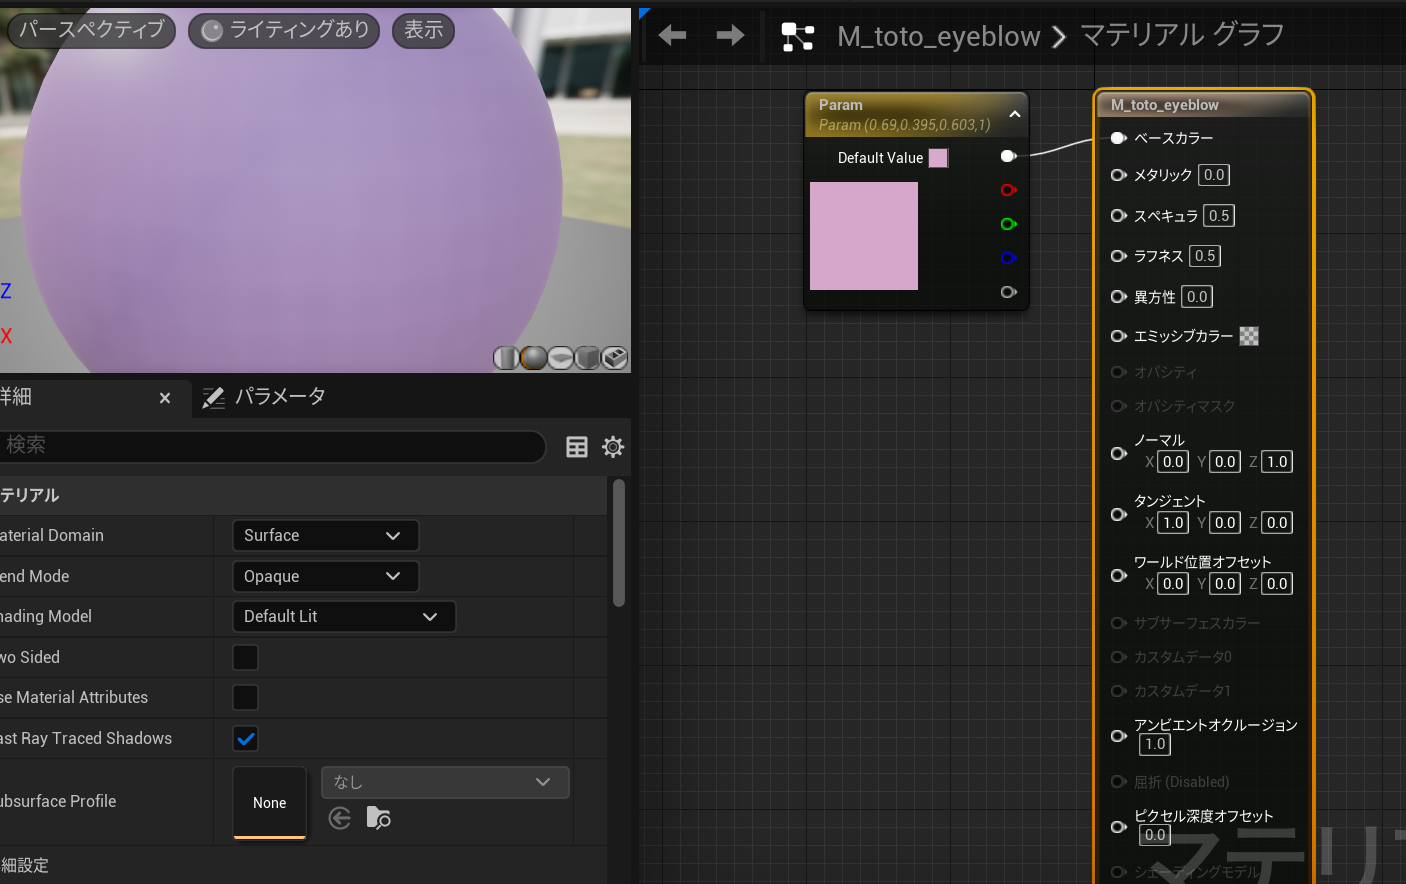
Task: Click the ベースカラー input pin
Action: point(1119,138)
